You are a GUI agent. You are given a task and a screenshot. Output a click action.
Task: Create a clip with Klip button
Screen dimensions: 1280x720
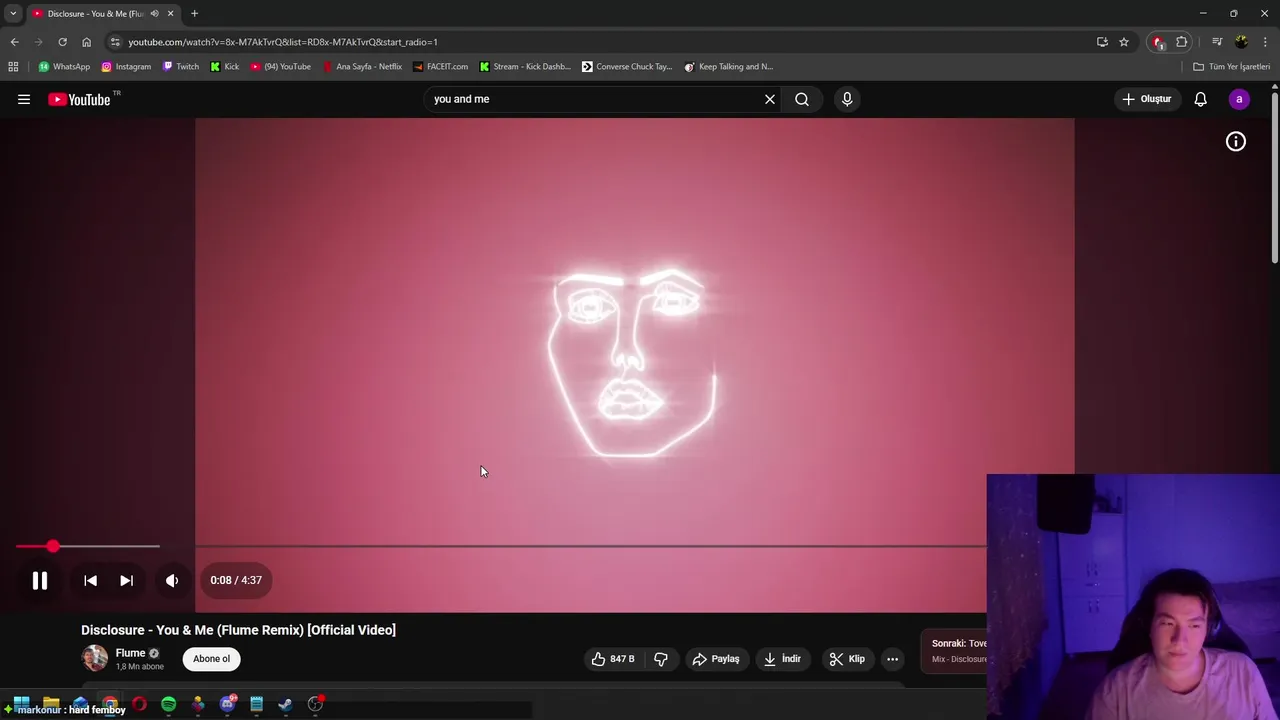click(x=847, y=659)
